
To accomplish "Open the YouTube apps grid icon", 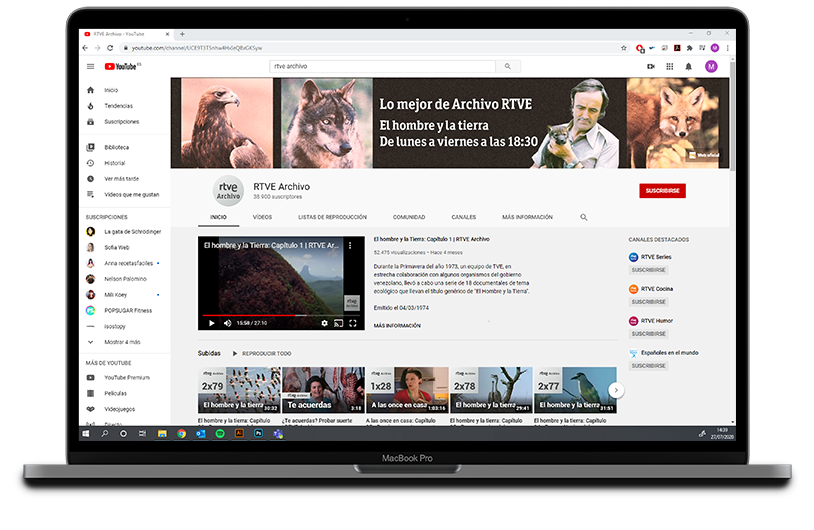I will [670, 67].
